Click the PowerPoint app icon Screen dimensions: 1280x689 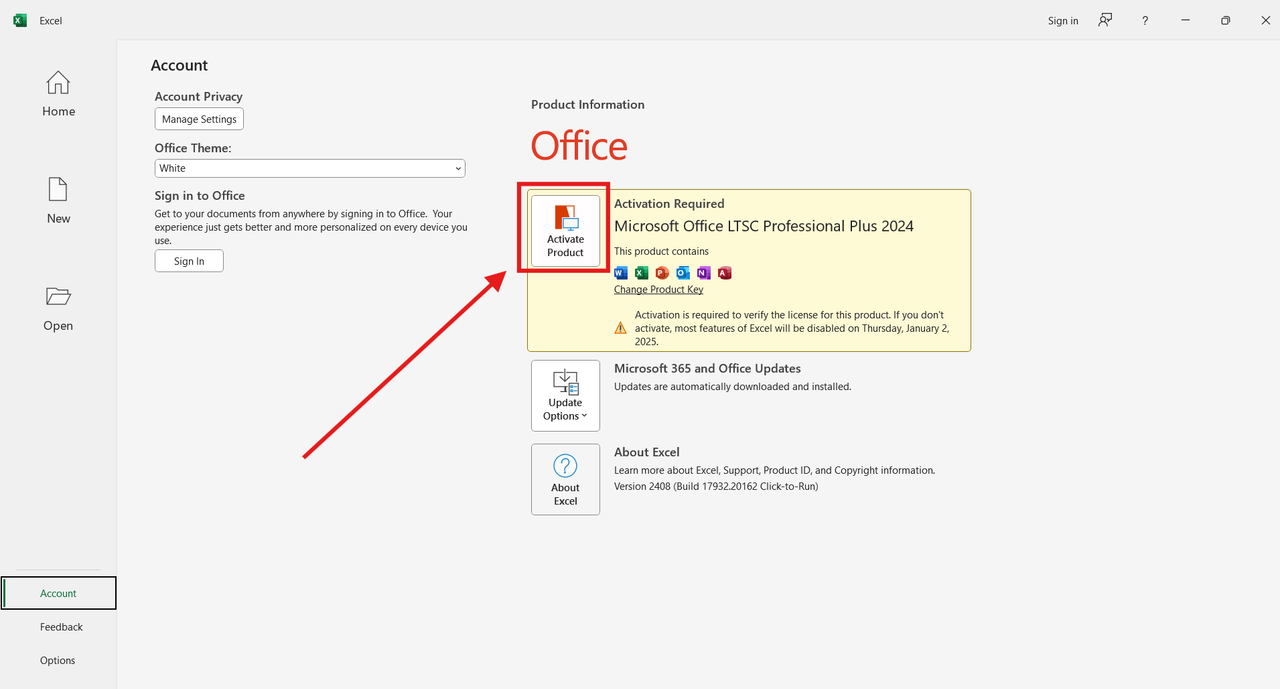[662, 273]
